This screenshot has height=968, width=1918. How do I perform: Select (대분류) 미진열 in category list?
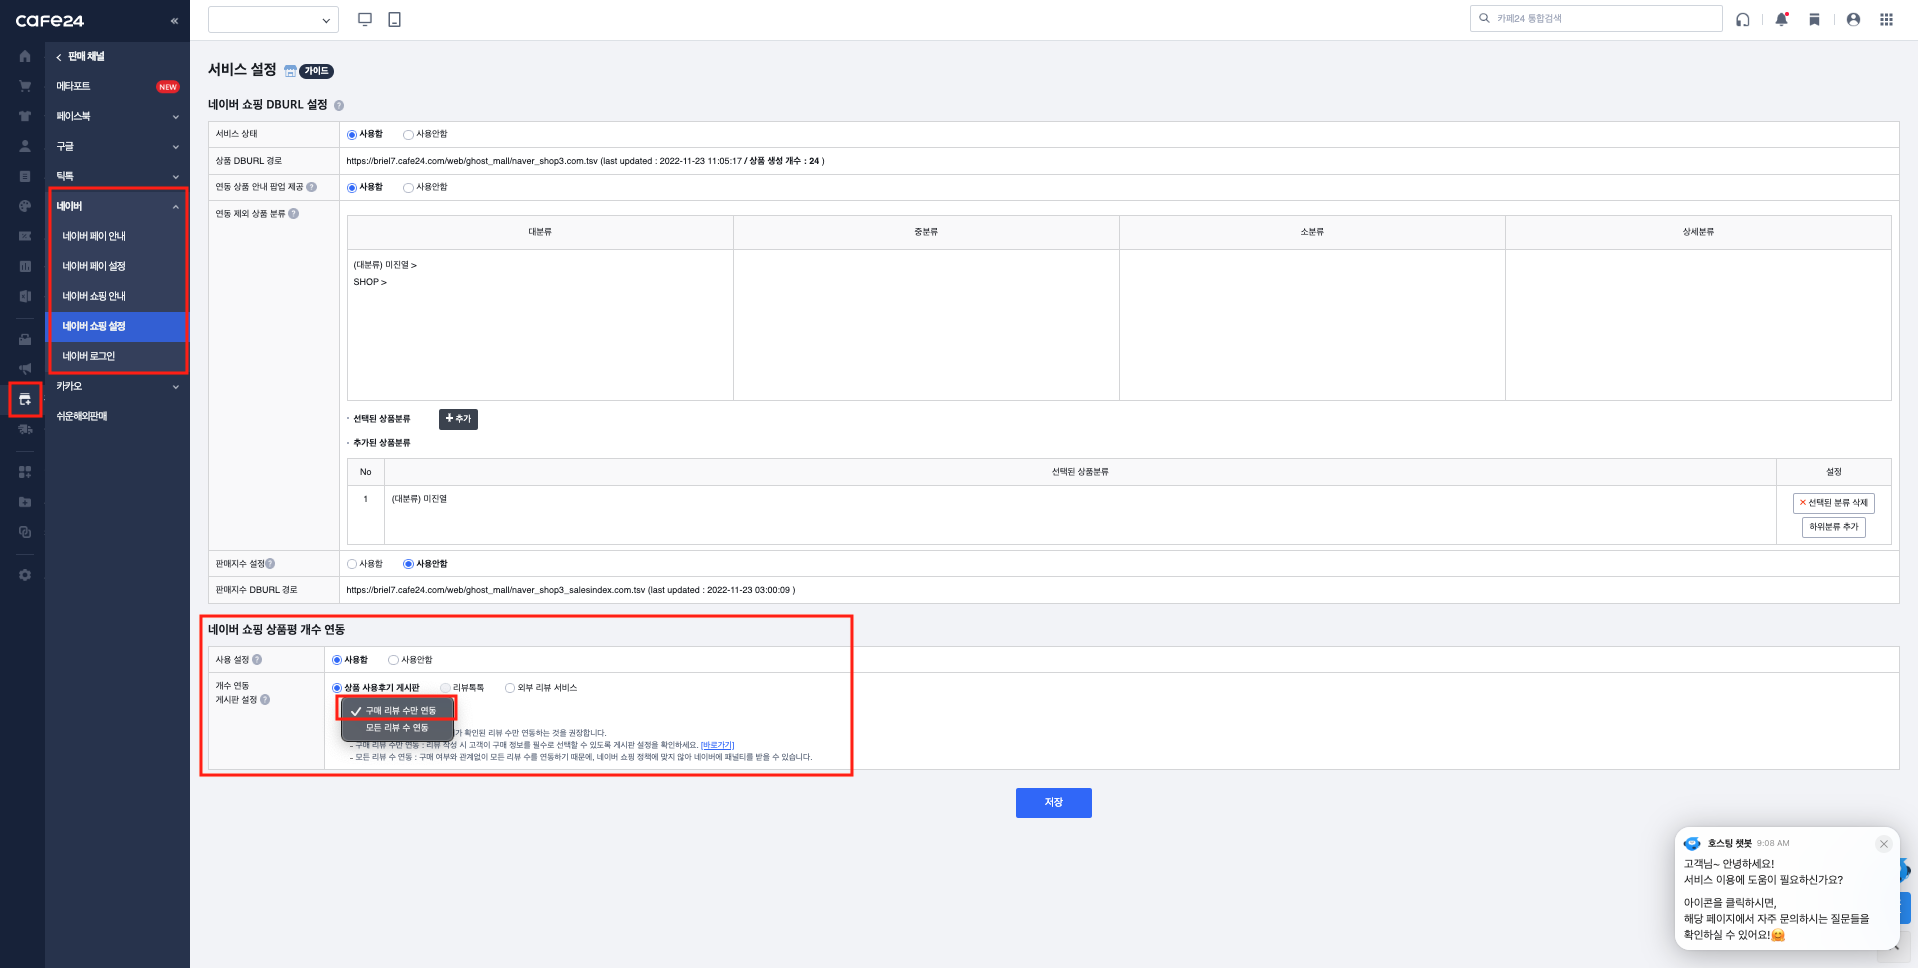pyautogui.click(x=385, y=265)
